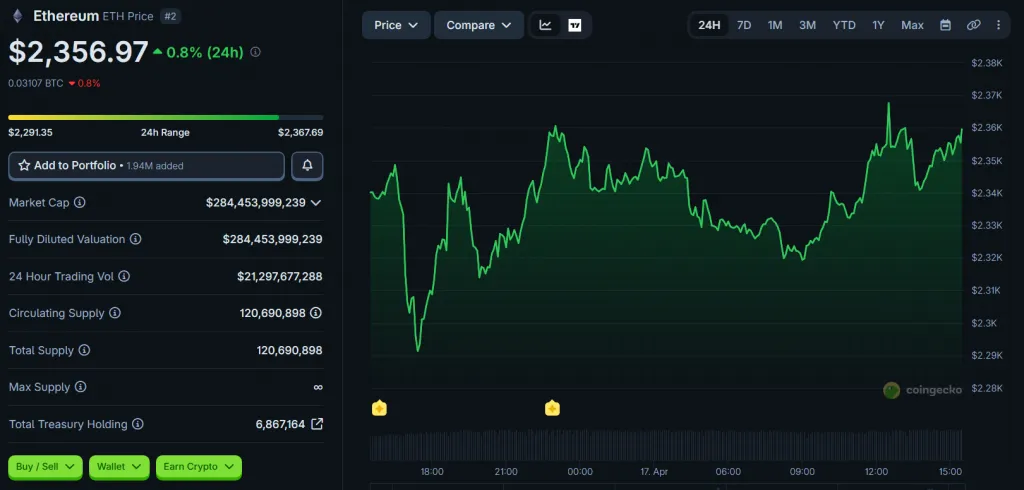Click the infinity symbol for Max Supply
Image resolution: width=1024 pixels, height=490 pixels.
click(x=318, y=387)
